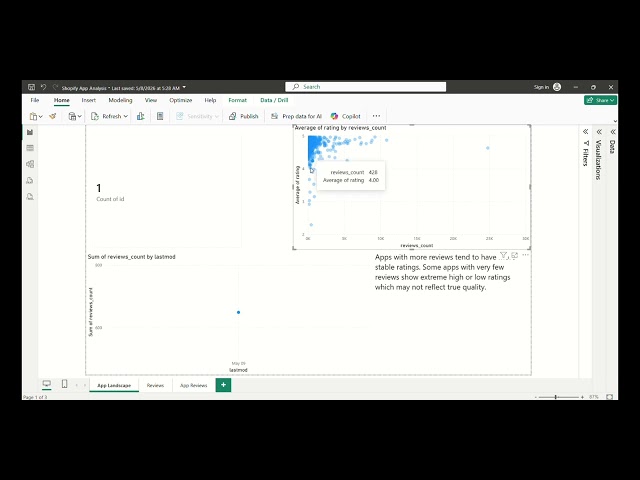Switch to Model view in sidebar
The height and width of the screenshot is (480, 640).
30,164
